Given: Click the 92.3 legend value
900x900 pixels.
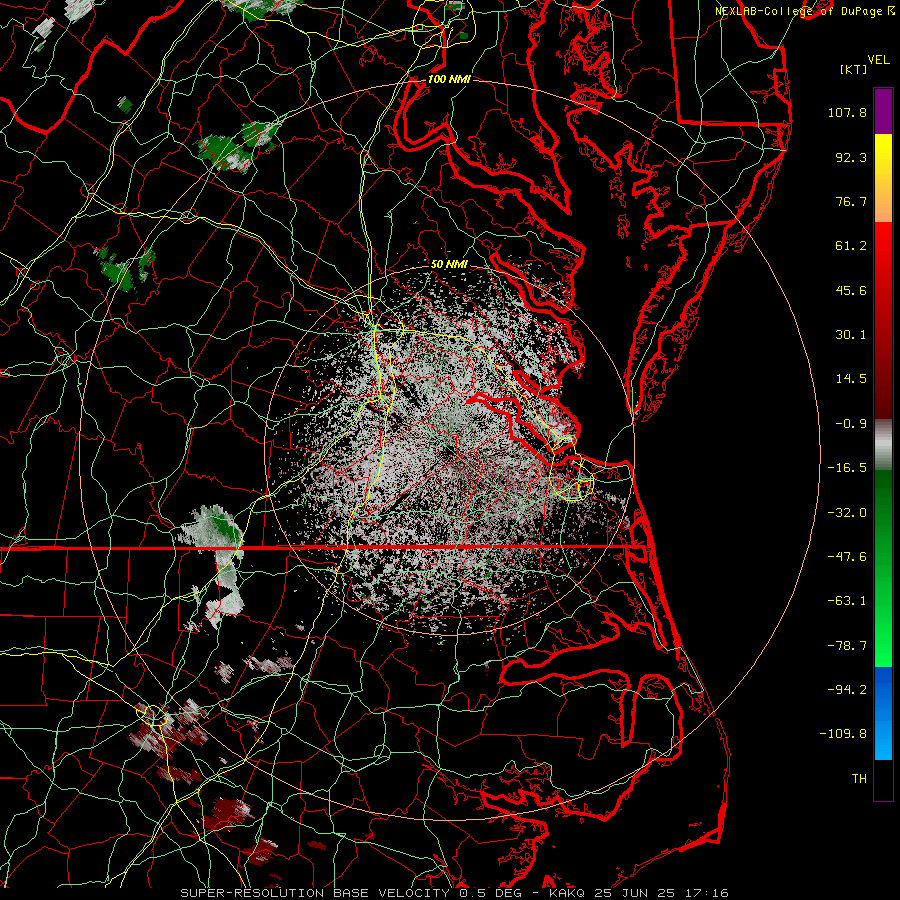Looking at the screenshot, I should tap(851, 157).
